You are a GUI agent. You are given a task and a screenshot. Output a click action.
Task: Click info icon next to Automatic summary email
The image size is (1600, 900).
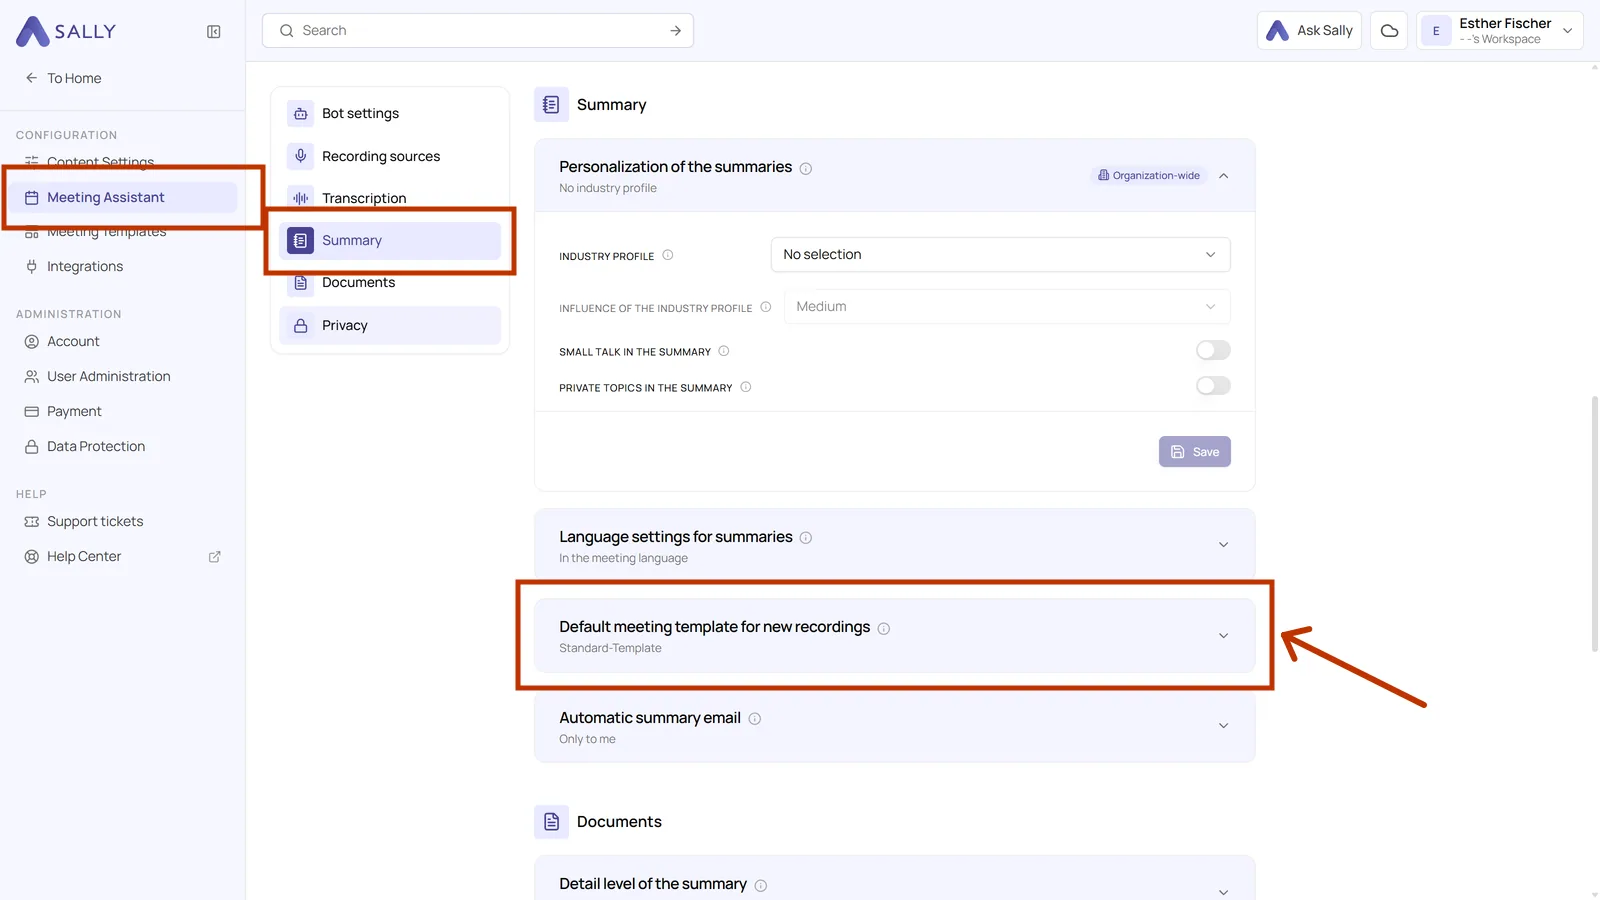tap(755, 719)
